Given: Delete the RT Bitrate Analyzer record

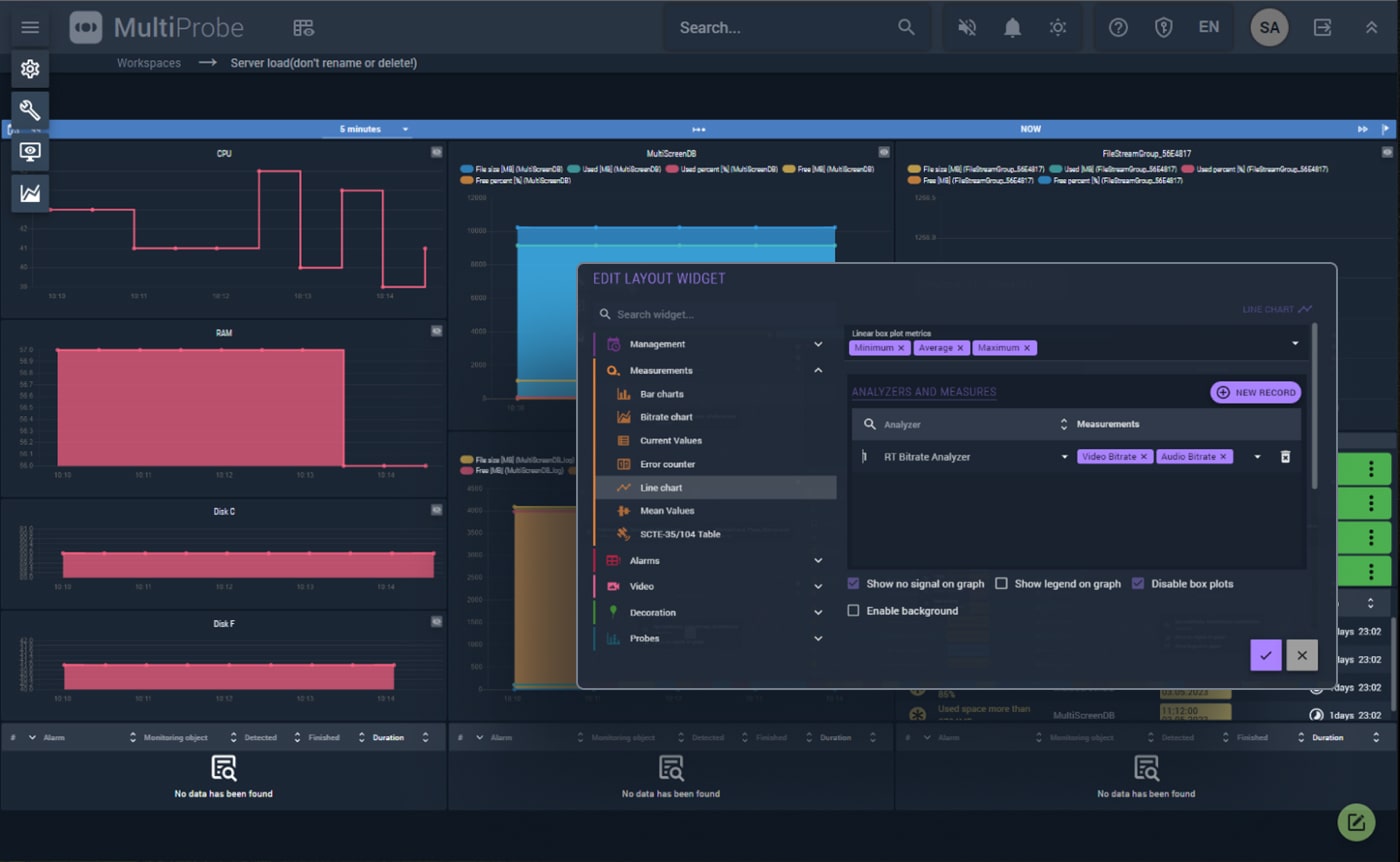Looking at the screenshot, I should [1286, 457].
